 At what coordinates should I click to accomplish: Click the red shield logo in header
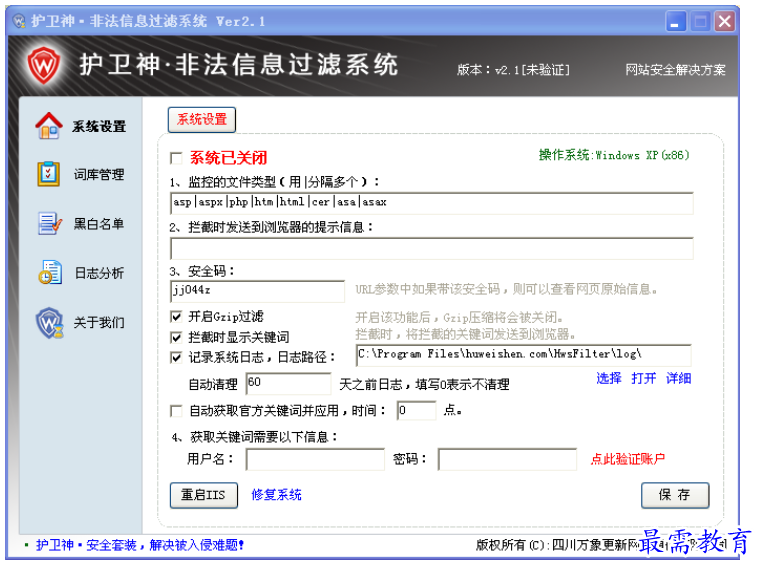coord(44,65)
